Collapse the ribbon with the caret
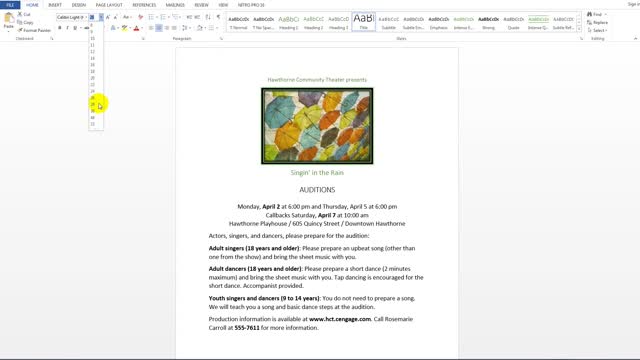The image size is (640, 360). [635, 38]
